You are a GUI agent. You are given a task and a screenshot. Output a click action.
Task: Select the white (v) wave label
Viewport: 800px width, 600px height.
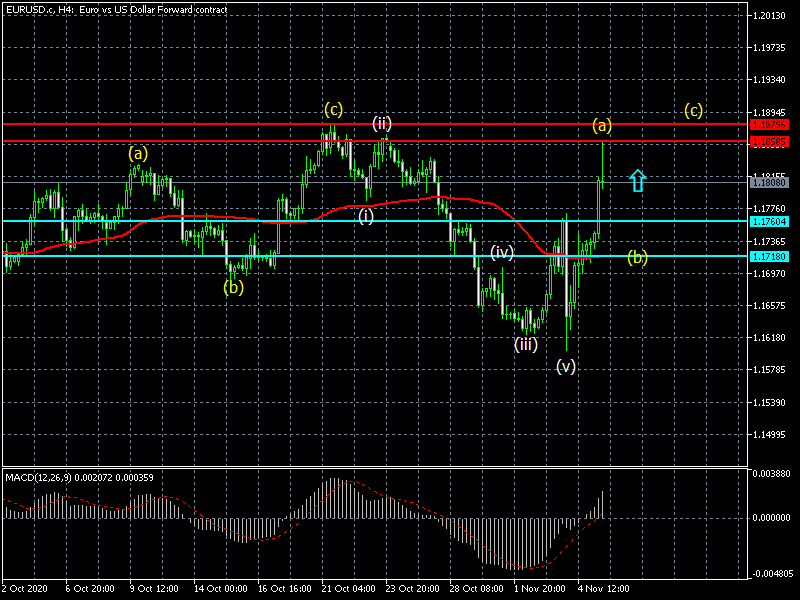[x=566, y=367]
